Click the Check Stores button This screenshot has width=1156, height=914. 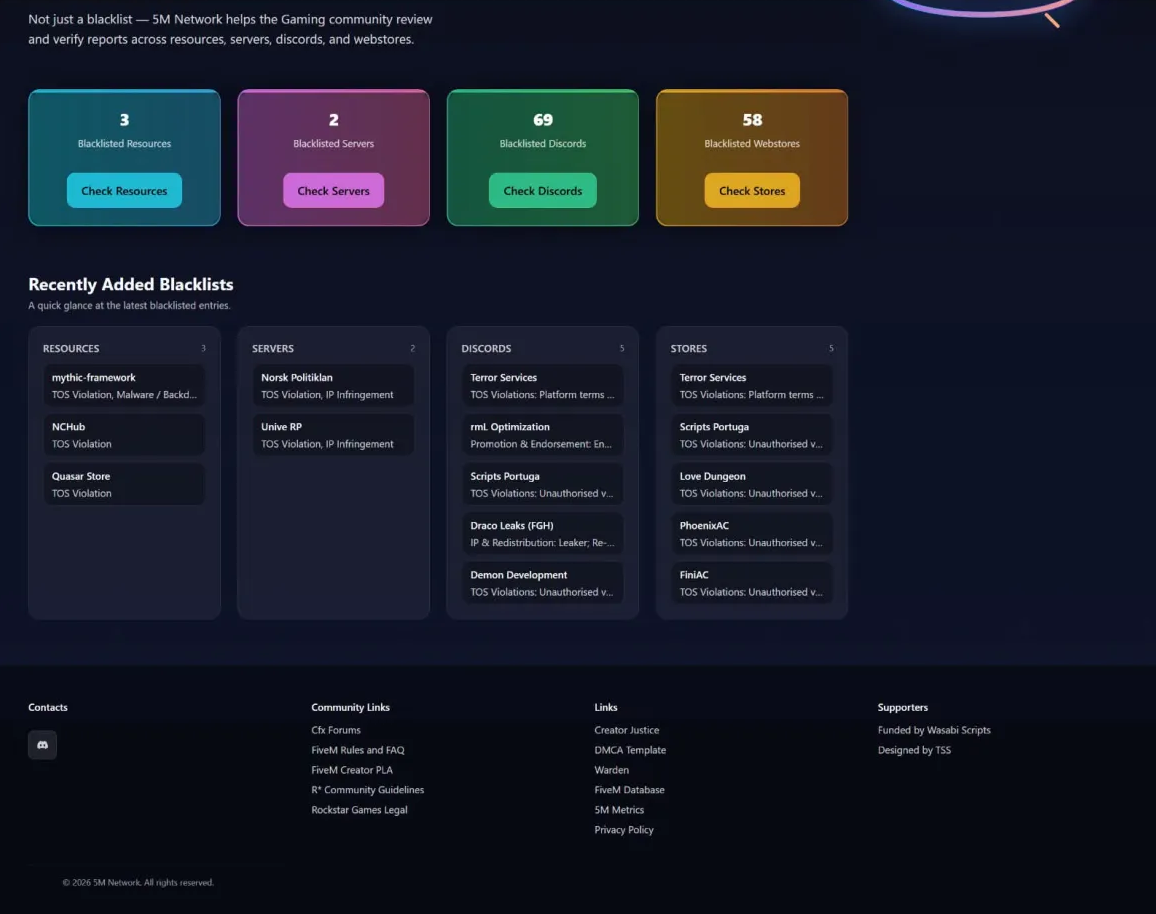point(752,190)
